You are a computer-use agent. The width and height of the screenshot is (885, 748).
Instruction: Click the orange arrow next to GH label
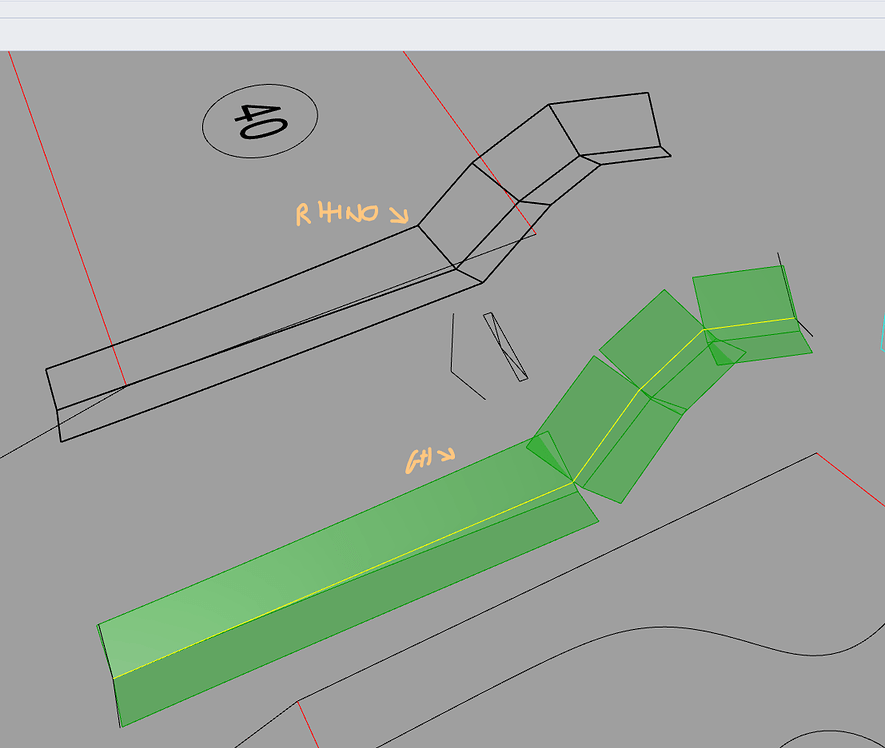pos(450,455)
